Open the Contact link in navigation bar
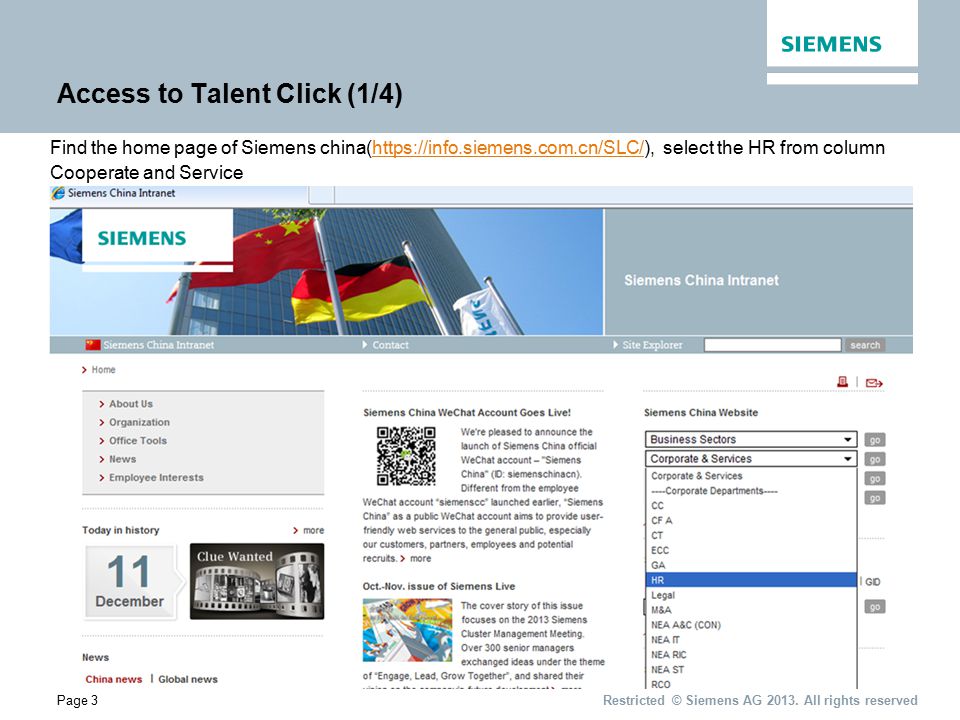Viewport: 960px width, 720px height. point(390,345)
